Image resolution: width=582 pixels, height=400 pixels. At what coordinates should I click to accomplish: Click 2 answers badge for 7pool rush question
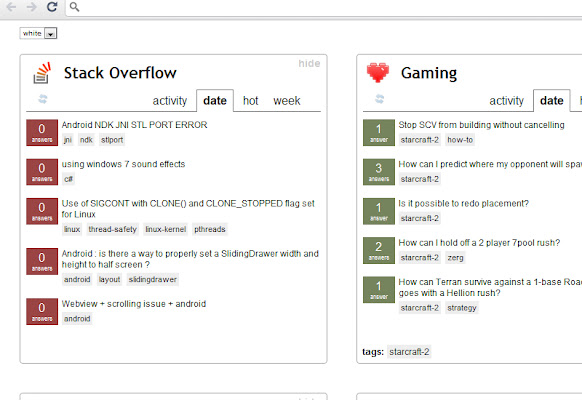coord(379,250)
